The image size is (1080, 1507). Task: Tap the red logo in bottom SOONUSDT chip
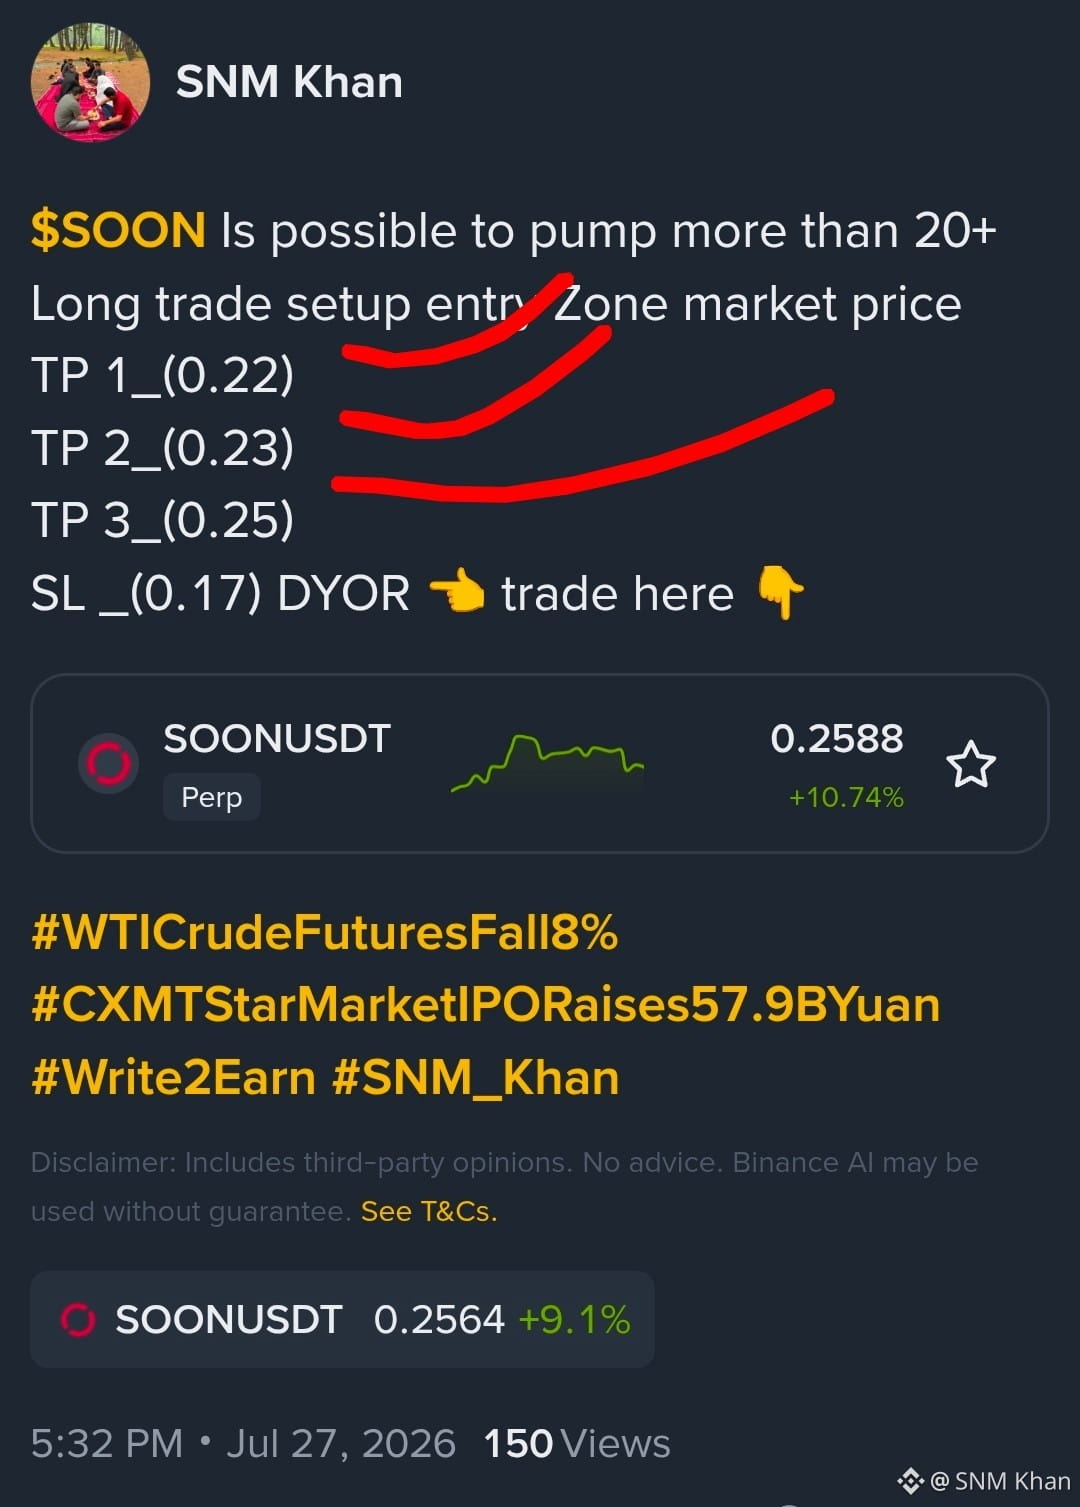click(78, 1320)
